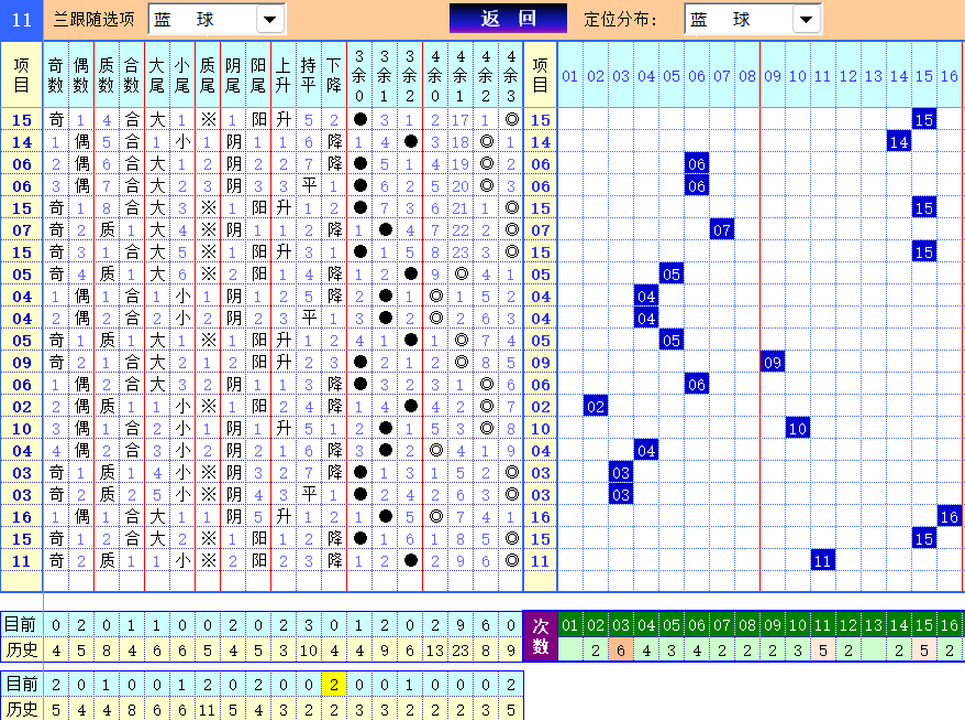
Task: Click the purple 次数 cell
Action: click(x=540, y=636)
